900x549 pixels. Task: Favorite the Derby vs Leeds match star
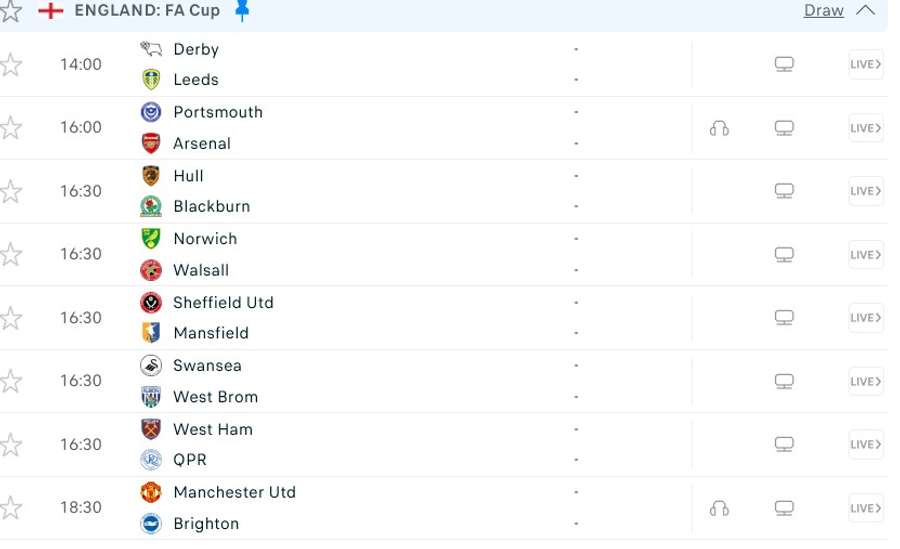coord(11,65)
